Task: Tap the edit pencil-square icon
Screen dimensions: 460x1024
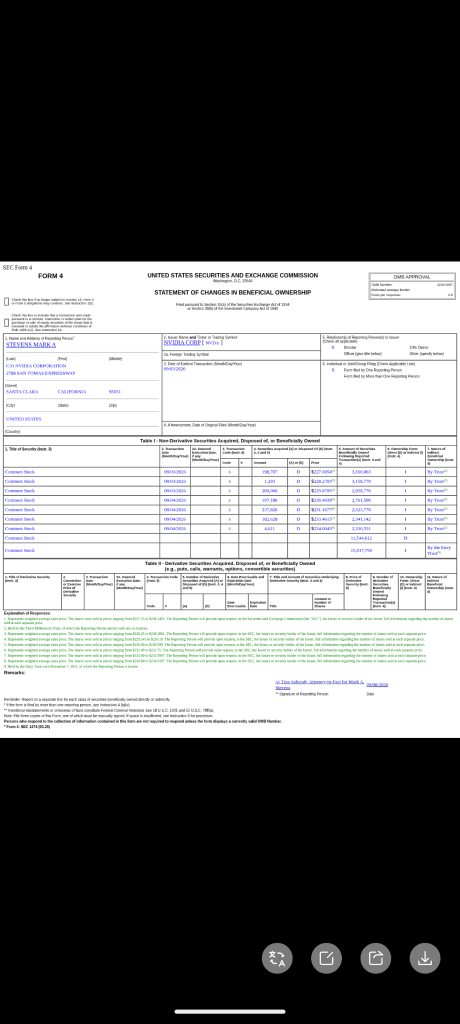Action: [327, 958]
